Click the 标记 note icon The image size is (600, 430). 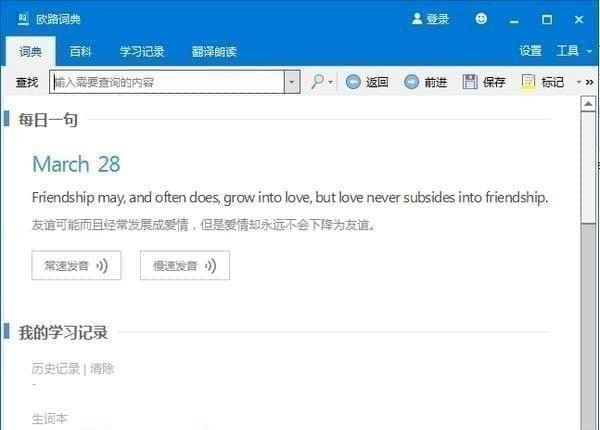point(528,82)
